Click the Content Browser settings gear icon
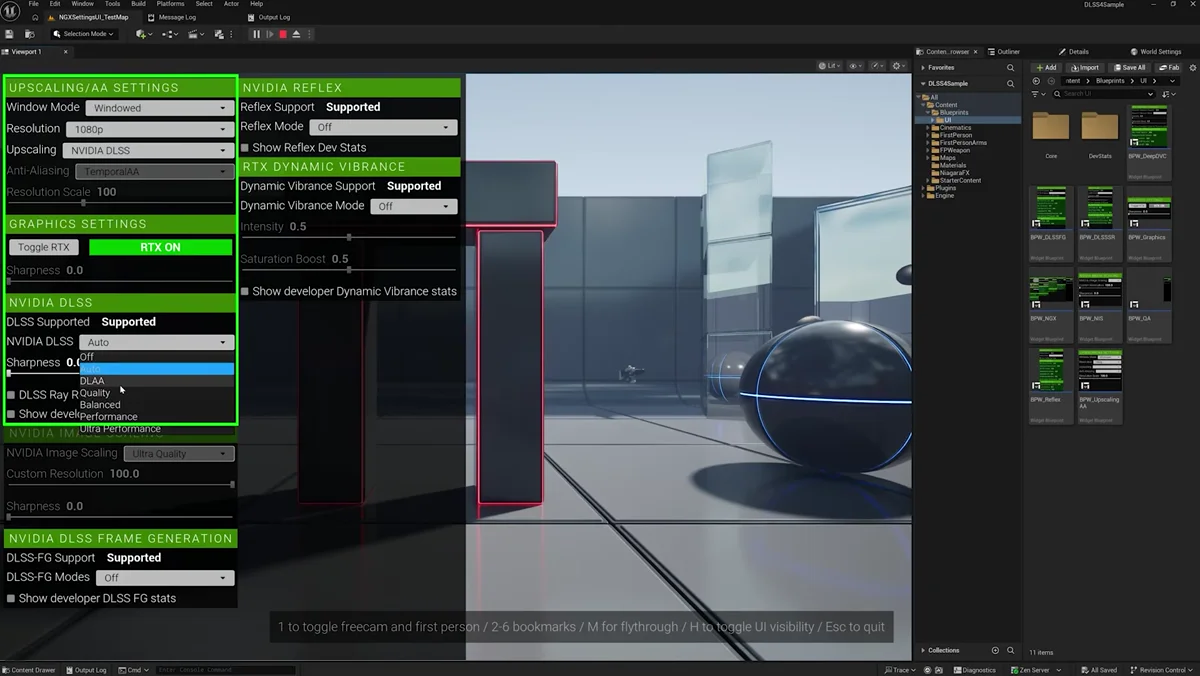The image size is (1200, 676). tap(1193, 68)
